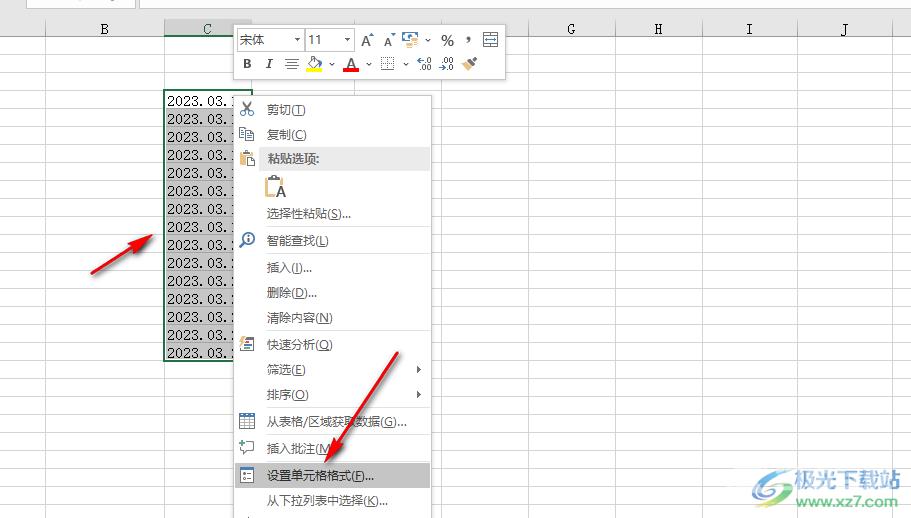Open the font size dropdown showing 11

click(x=347, y=40)
